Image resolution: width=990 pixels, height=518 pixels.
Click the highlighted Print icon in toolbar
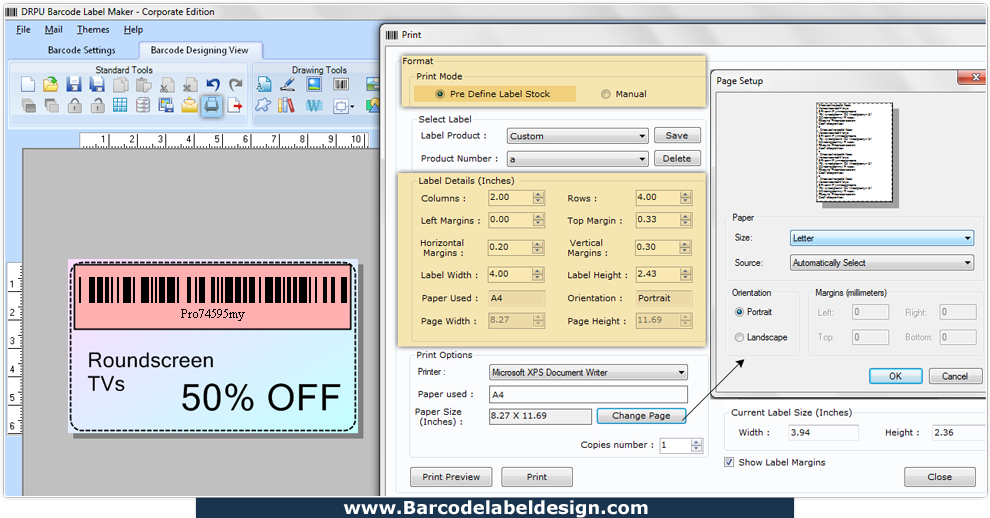pyautogui.click(x=212, y=105)
